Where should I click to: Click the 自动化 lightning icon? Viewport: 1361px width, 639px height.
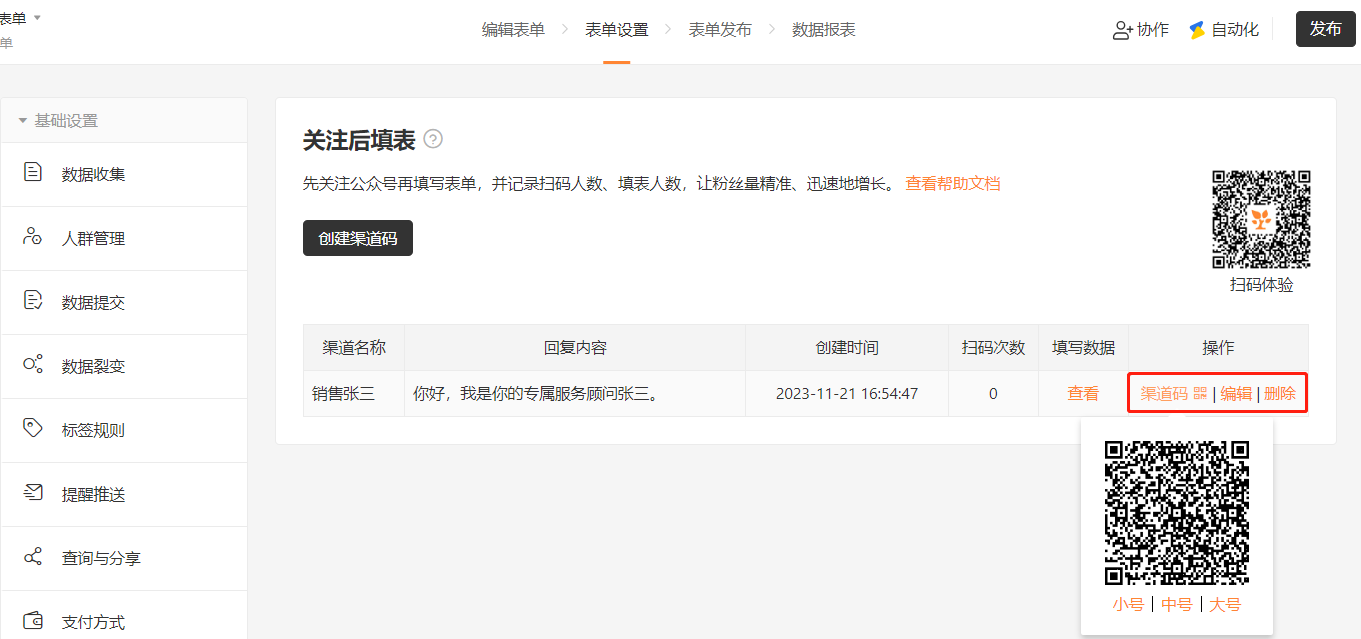coord(1197,30)
